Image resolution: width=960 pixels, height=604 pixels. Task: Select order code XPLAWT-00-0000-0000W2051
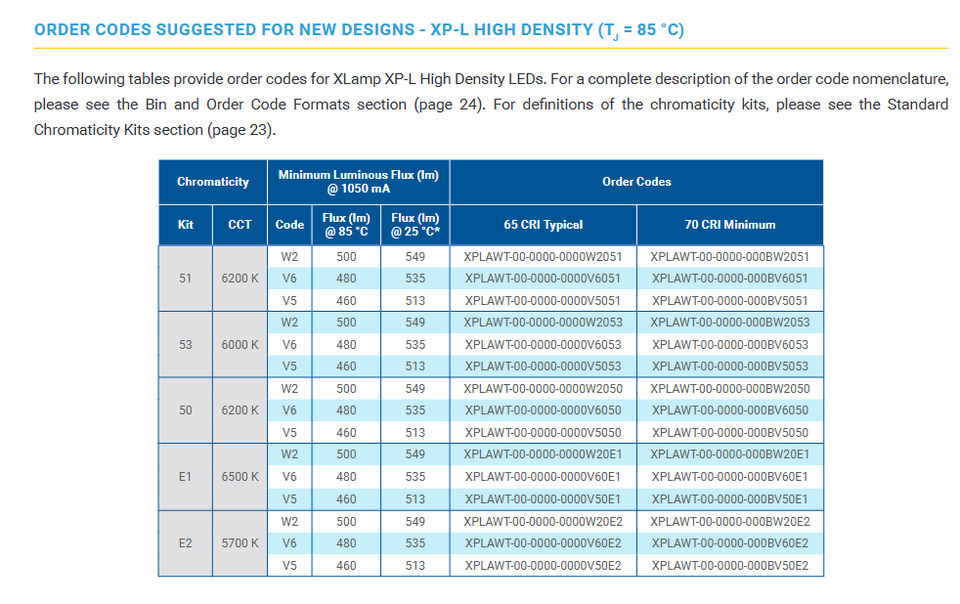pyautogui.click(x=543, y=257)
